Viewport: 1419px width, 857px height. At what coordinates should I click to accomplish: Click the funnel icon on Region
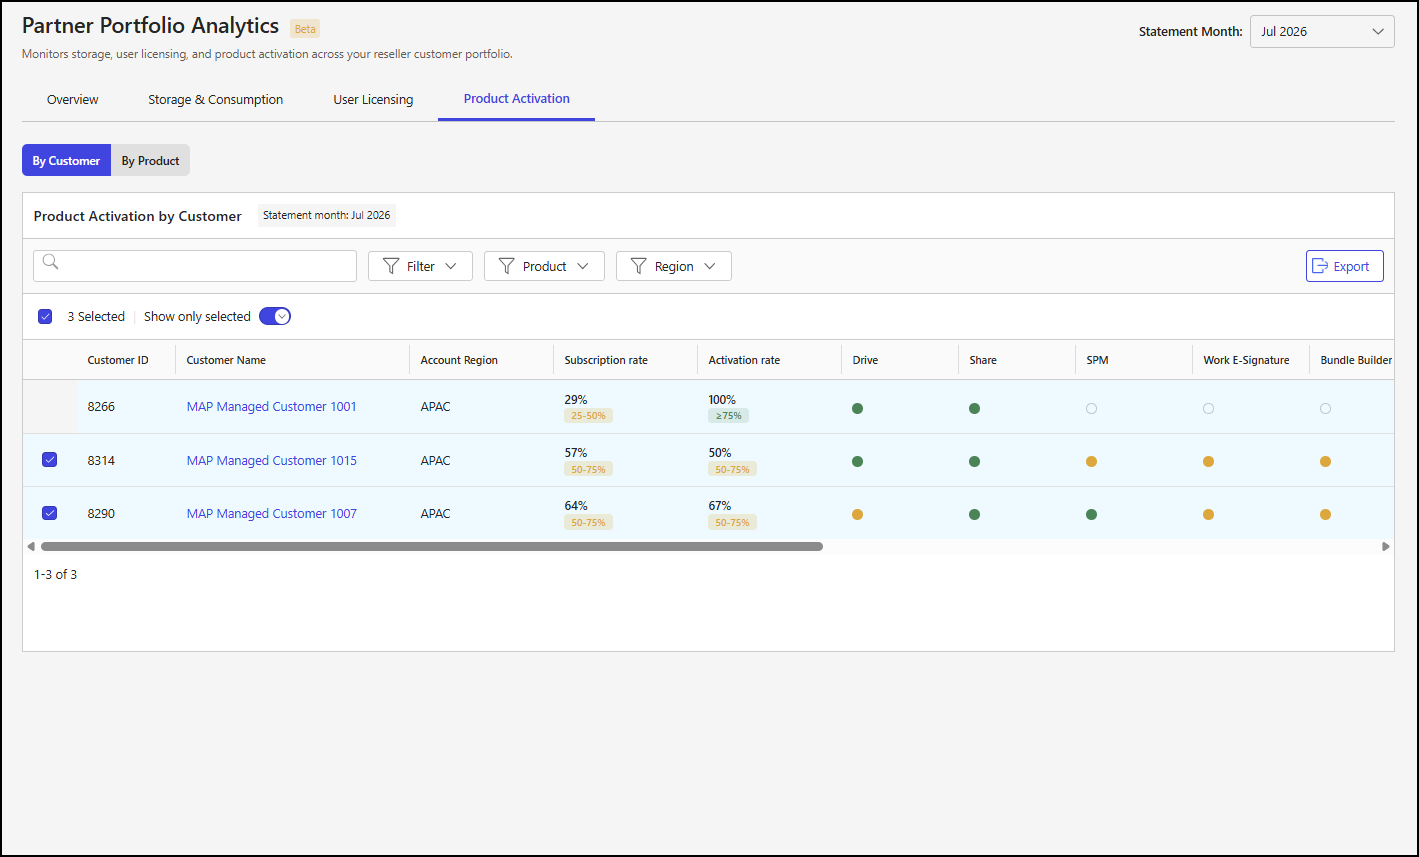click(639, 266)
